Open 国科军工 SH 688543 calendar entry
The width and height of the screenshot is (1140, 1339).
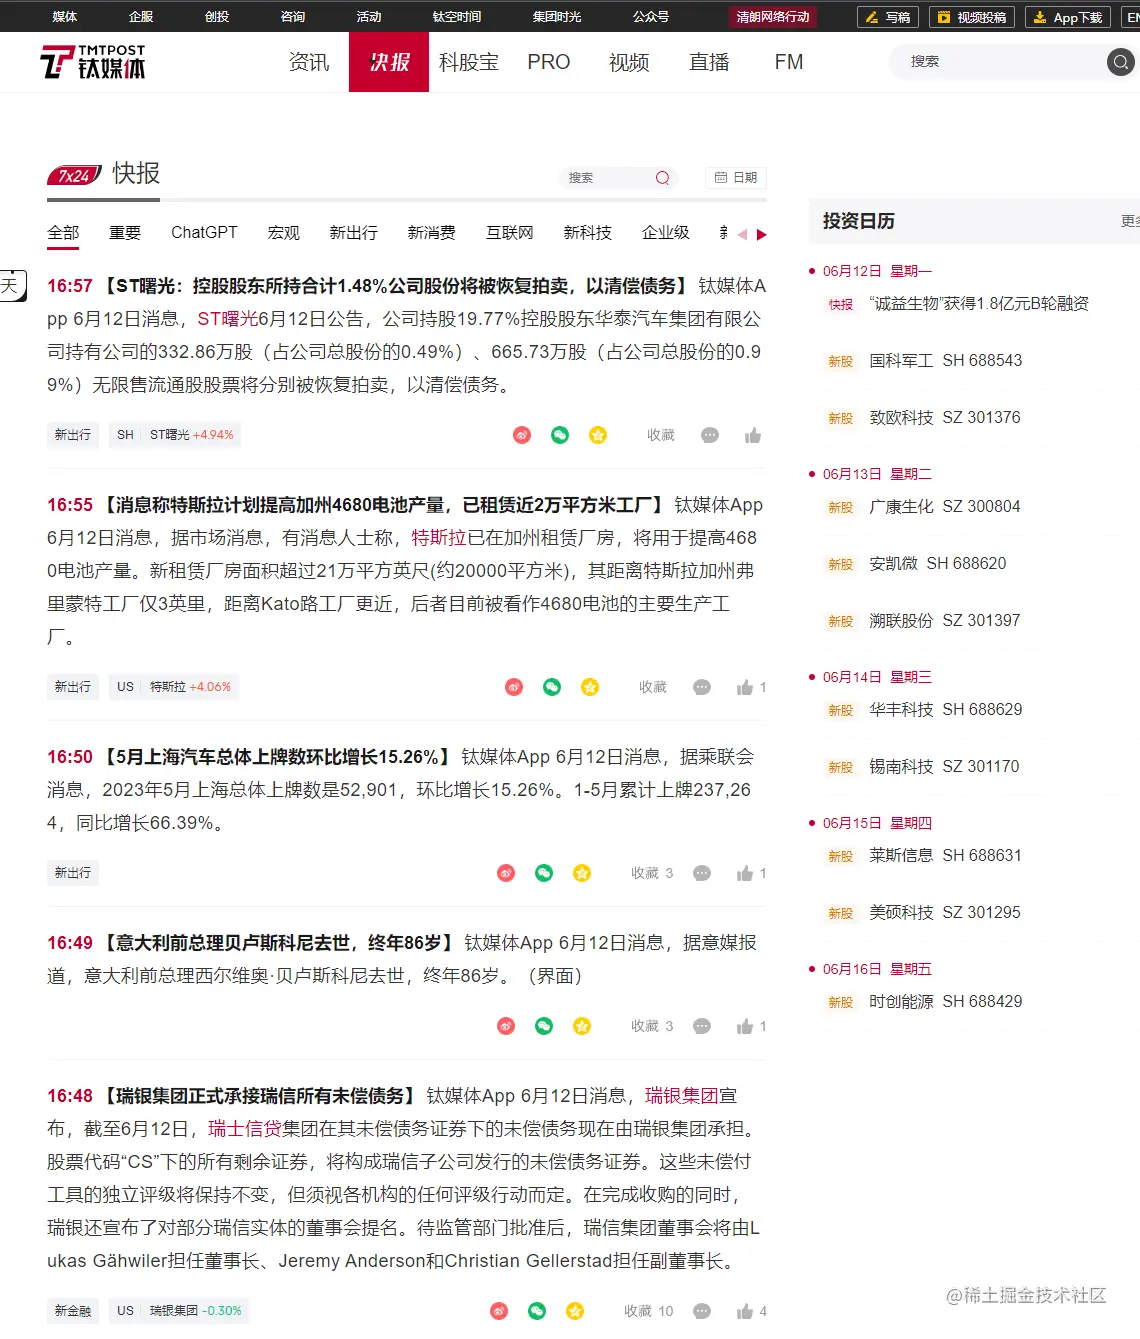[945, 361]
